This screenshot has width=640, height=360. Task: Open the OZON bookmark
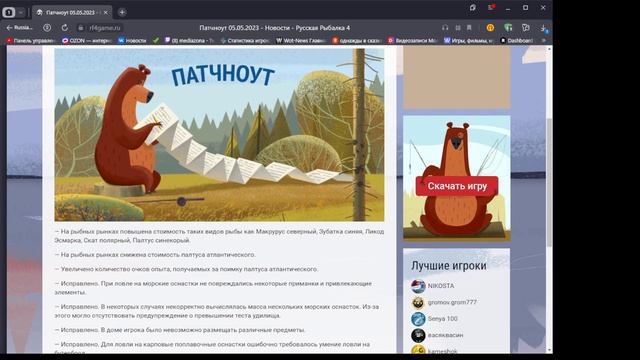[x=87, y=40]
